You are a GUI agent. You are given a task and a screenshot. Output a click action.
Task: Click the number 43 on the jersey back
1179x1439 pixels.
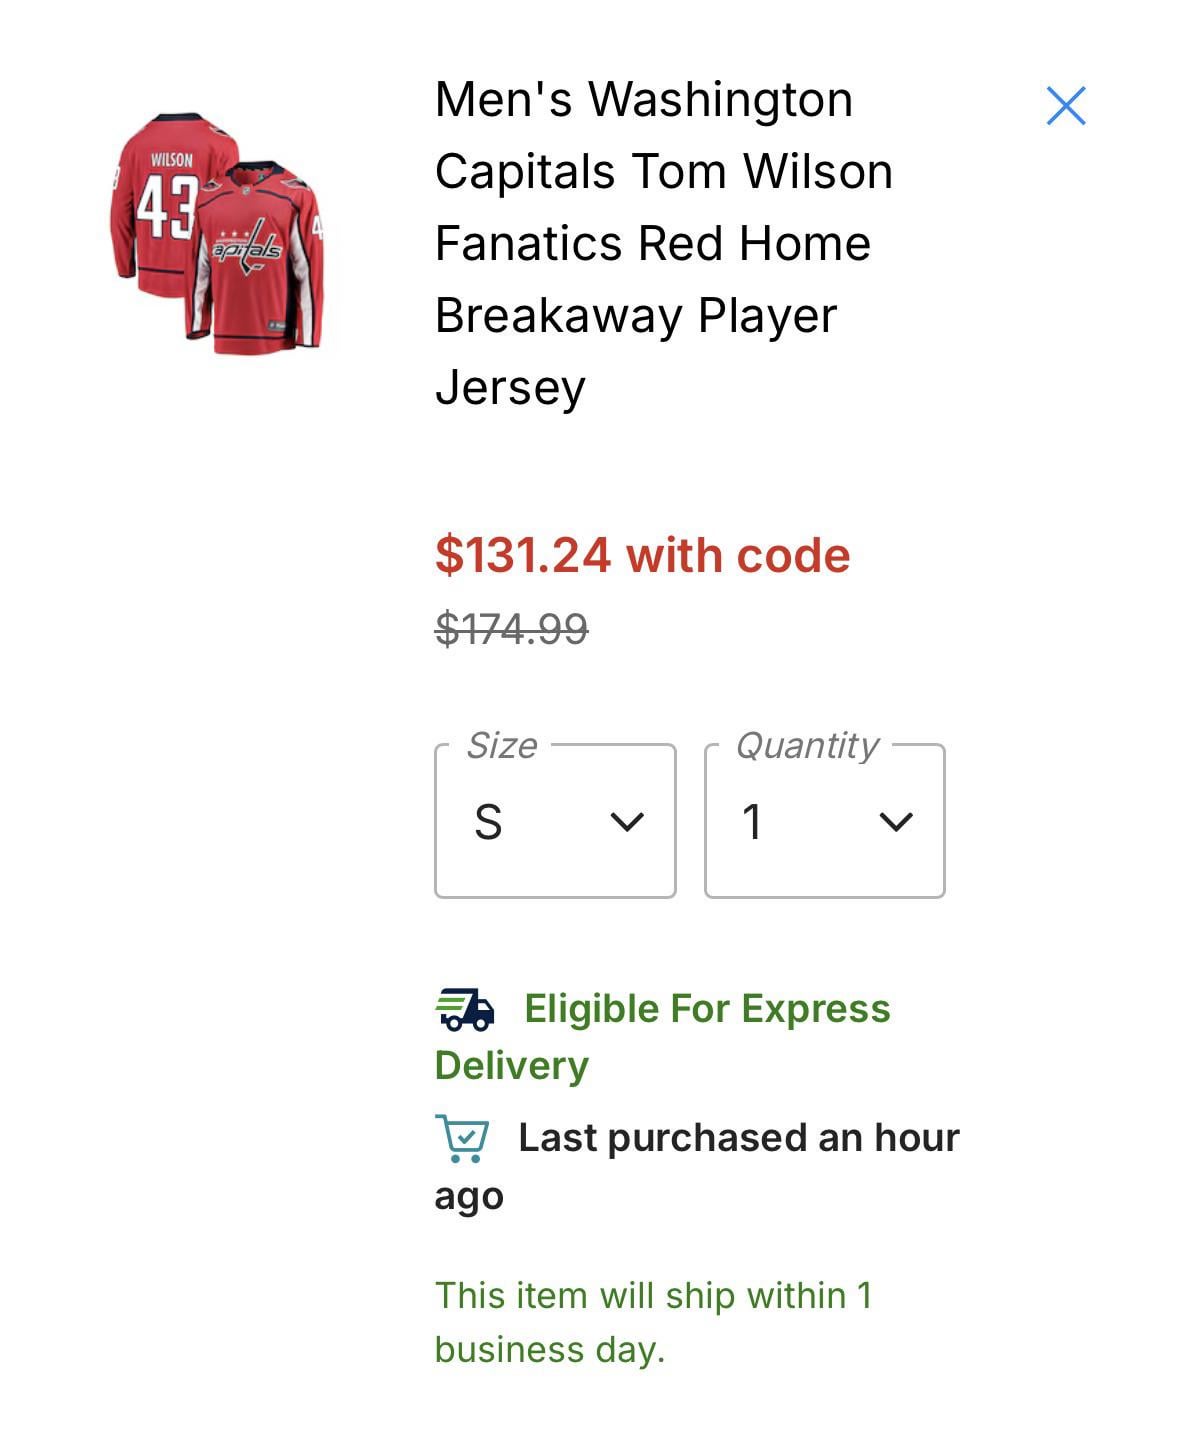coord(165,208)
